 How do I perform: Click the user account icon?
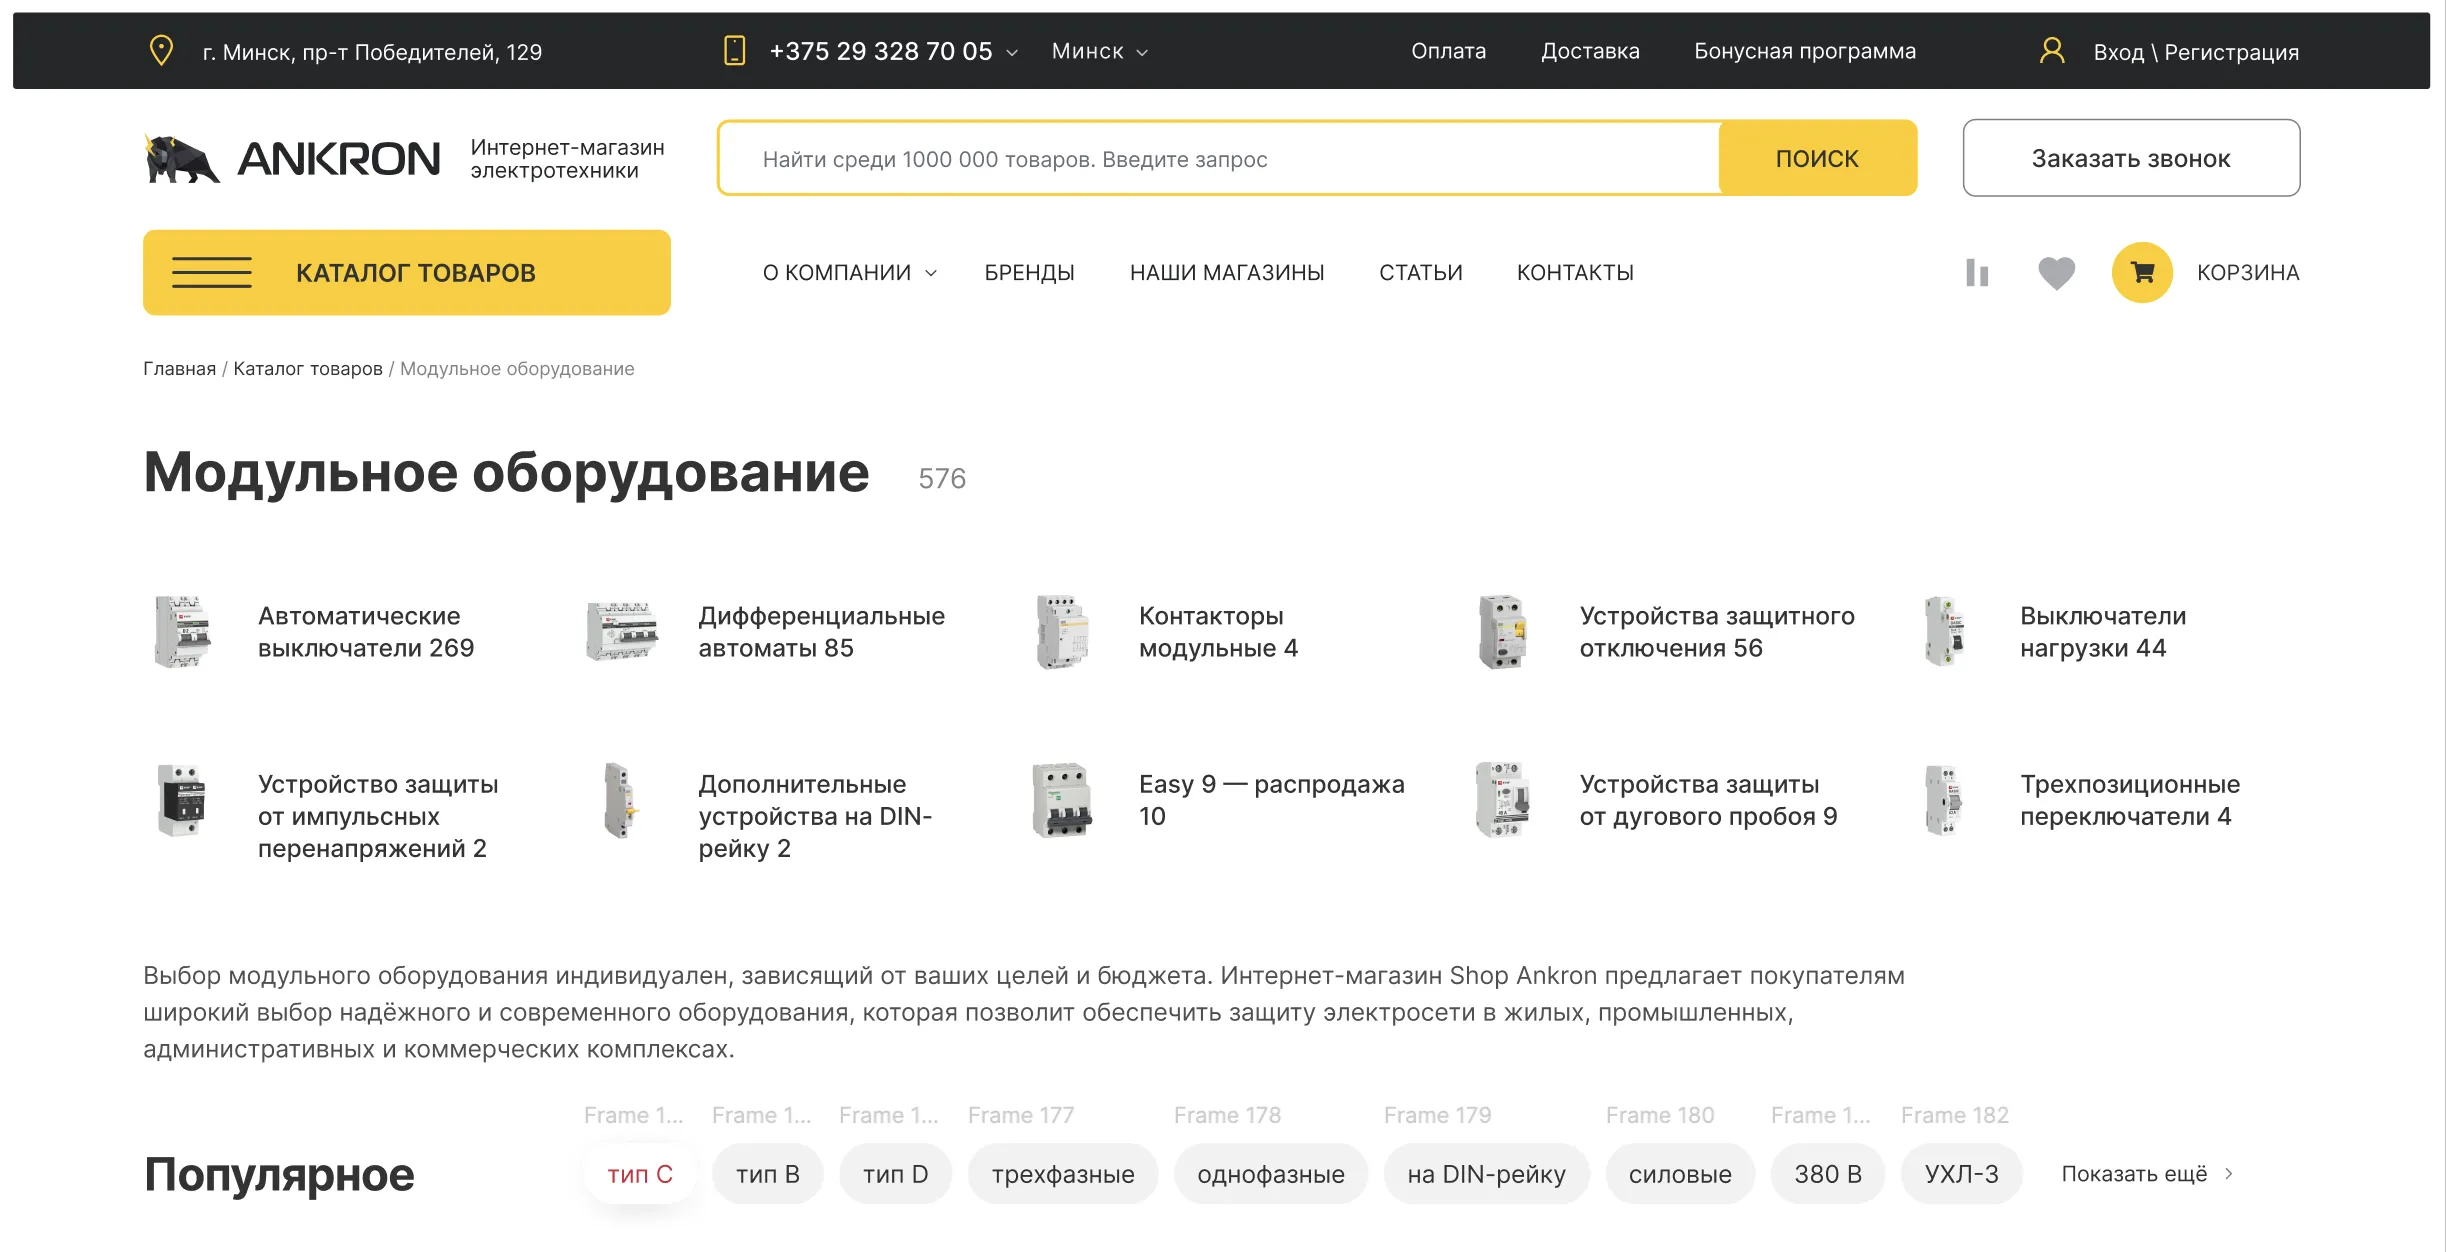pyautogui.click(x=2052, y=50)
